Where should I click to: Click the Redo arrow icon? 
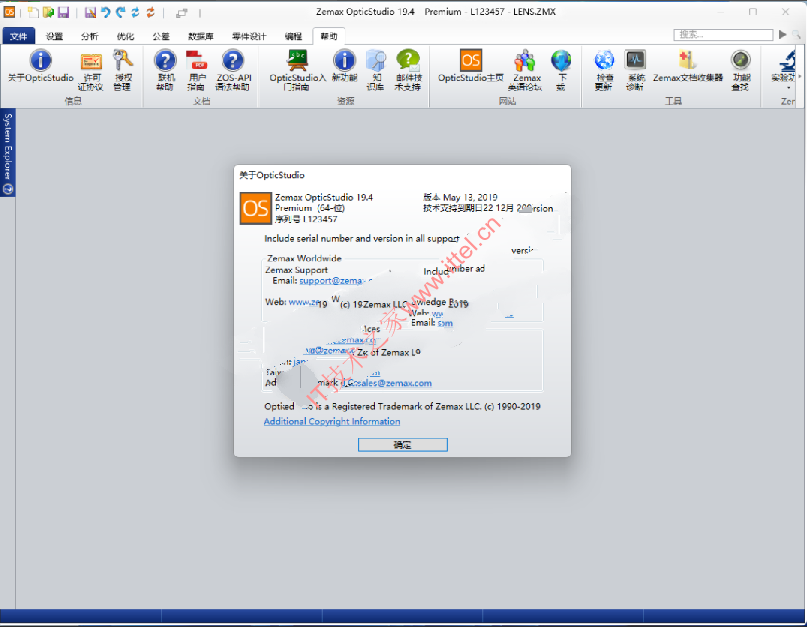click(x=120, y=12)
